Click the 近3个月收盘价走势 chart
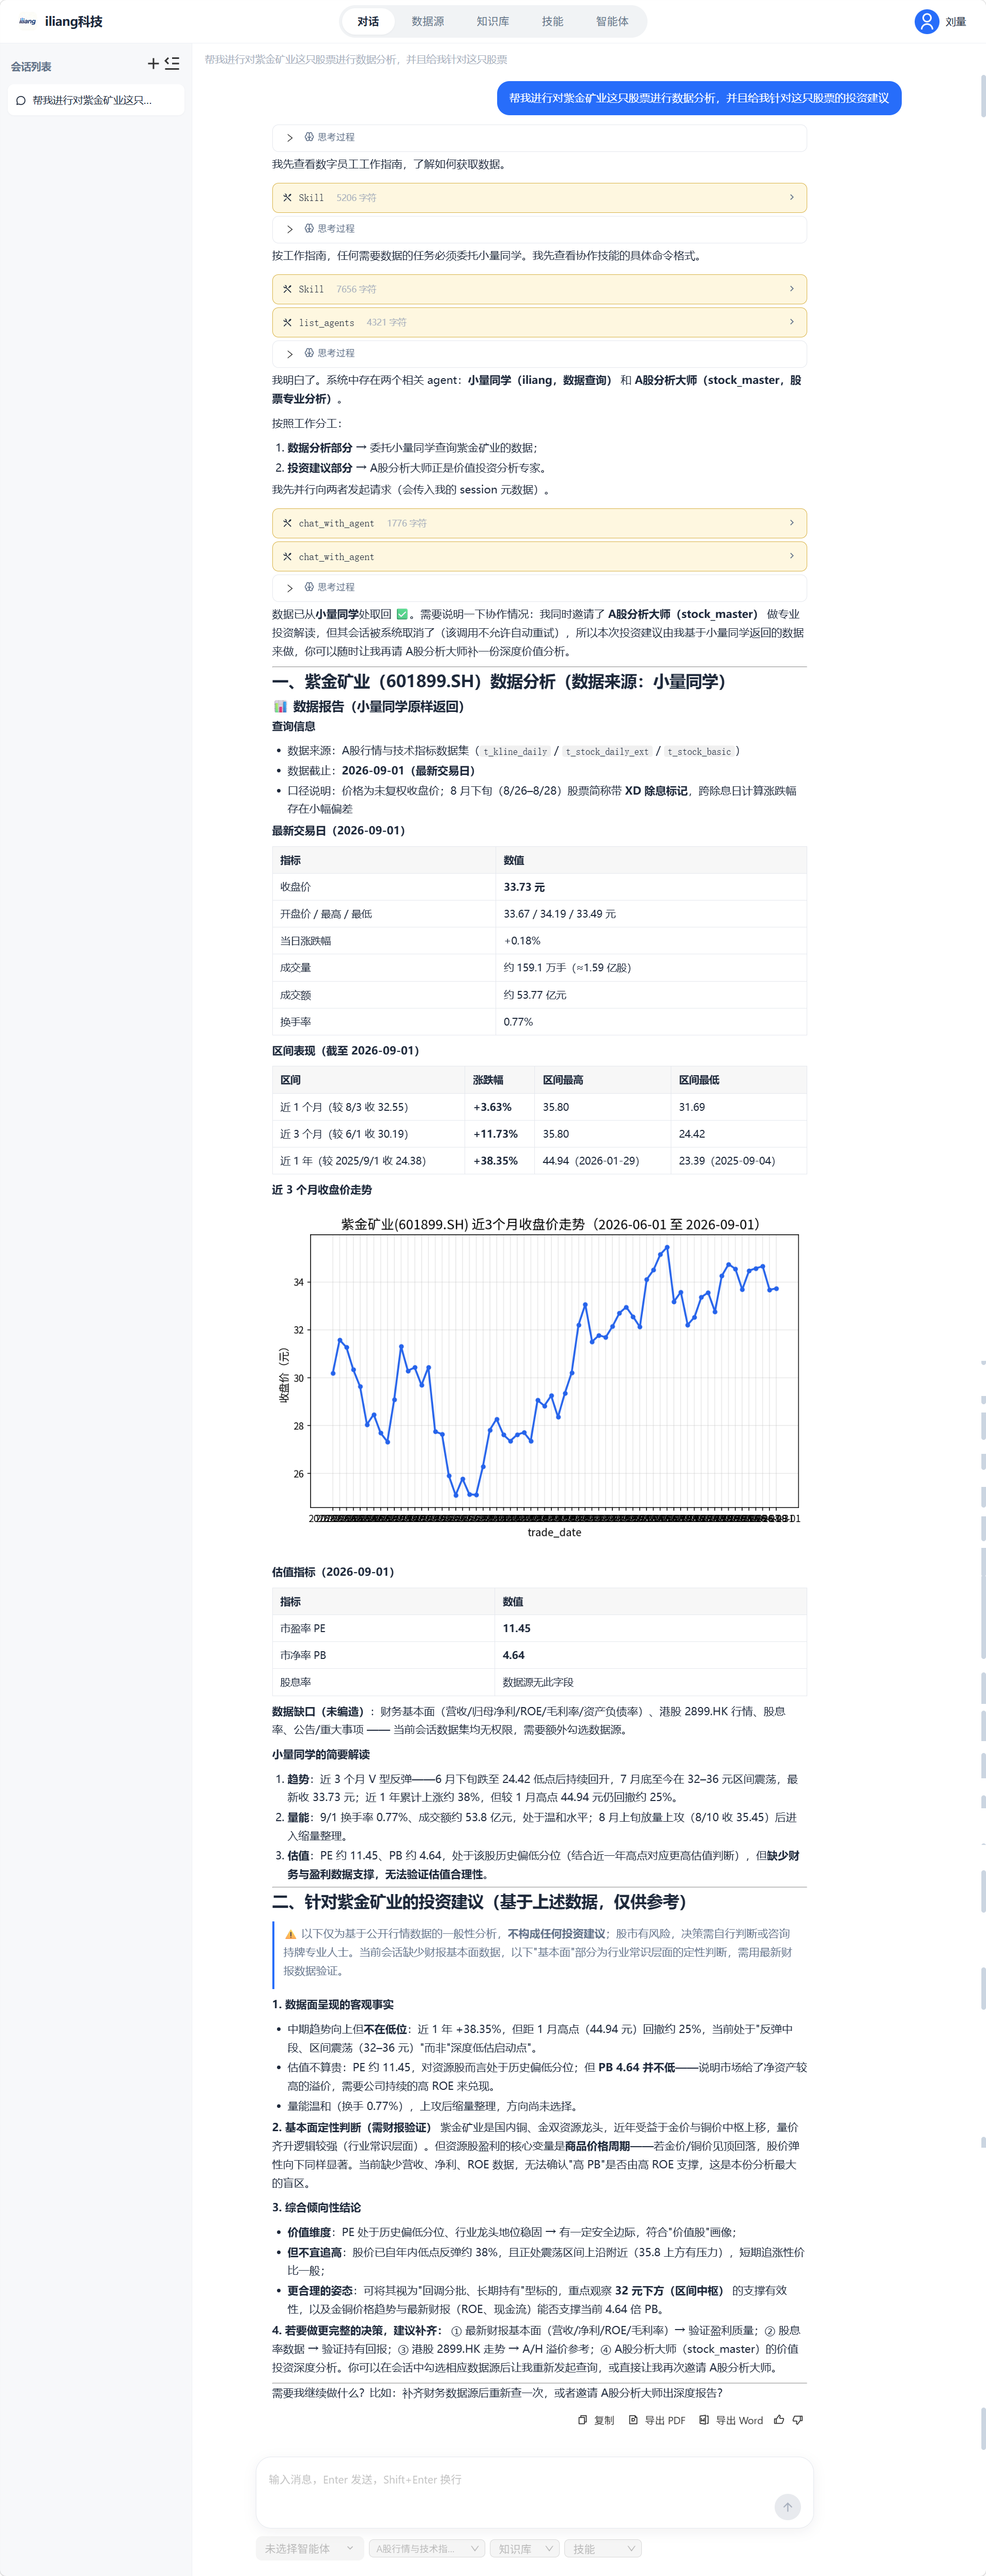986x2576 pixels. pyautogui.click(x=539, y=1377)
